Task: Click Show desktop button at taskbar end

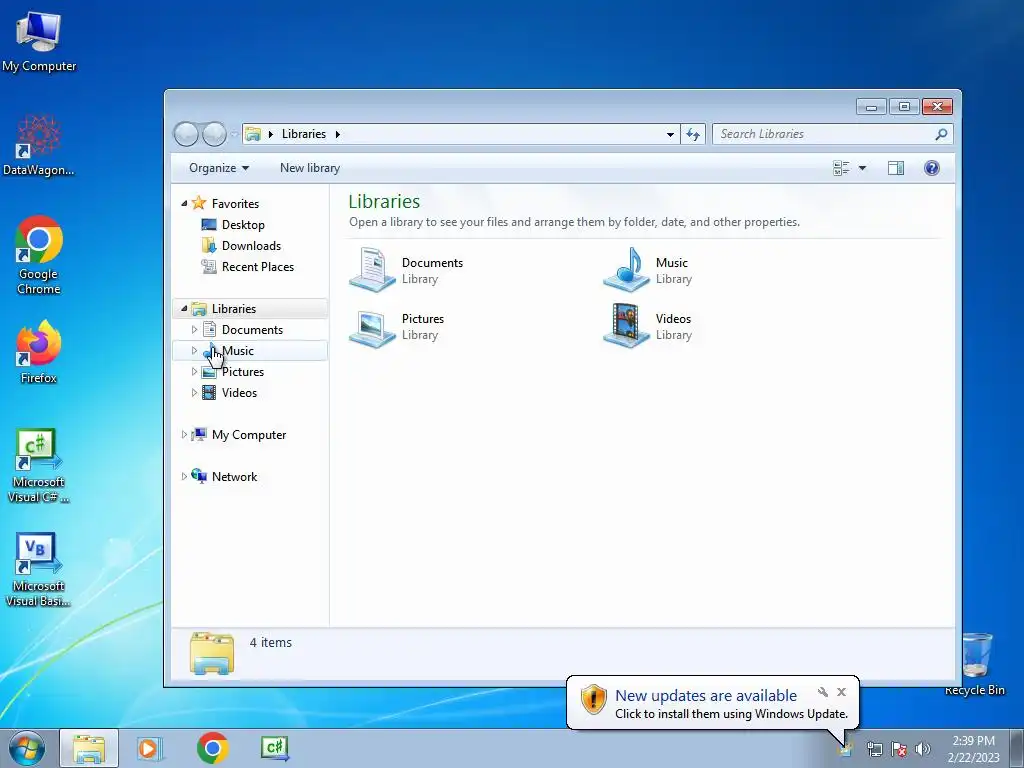Action: point(1017,748)
